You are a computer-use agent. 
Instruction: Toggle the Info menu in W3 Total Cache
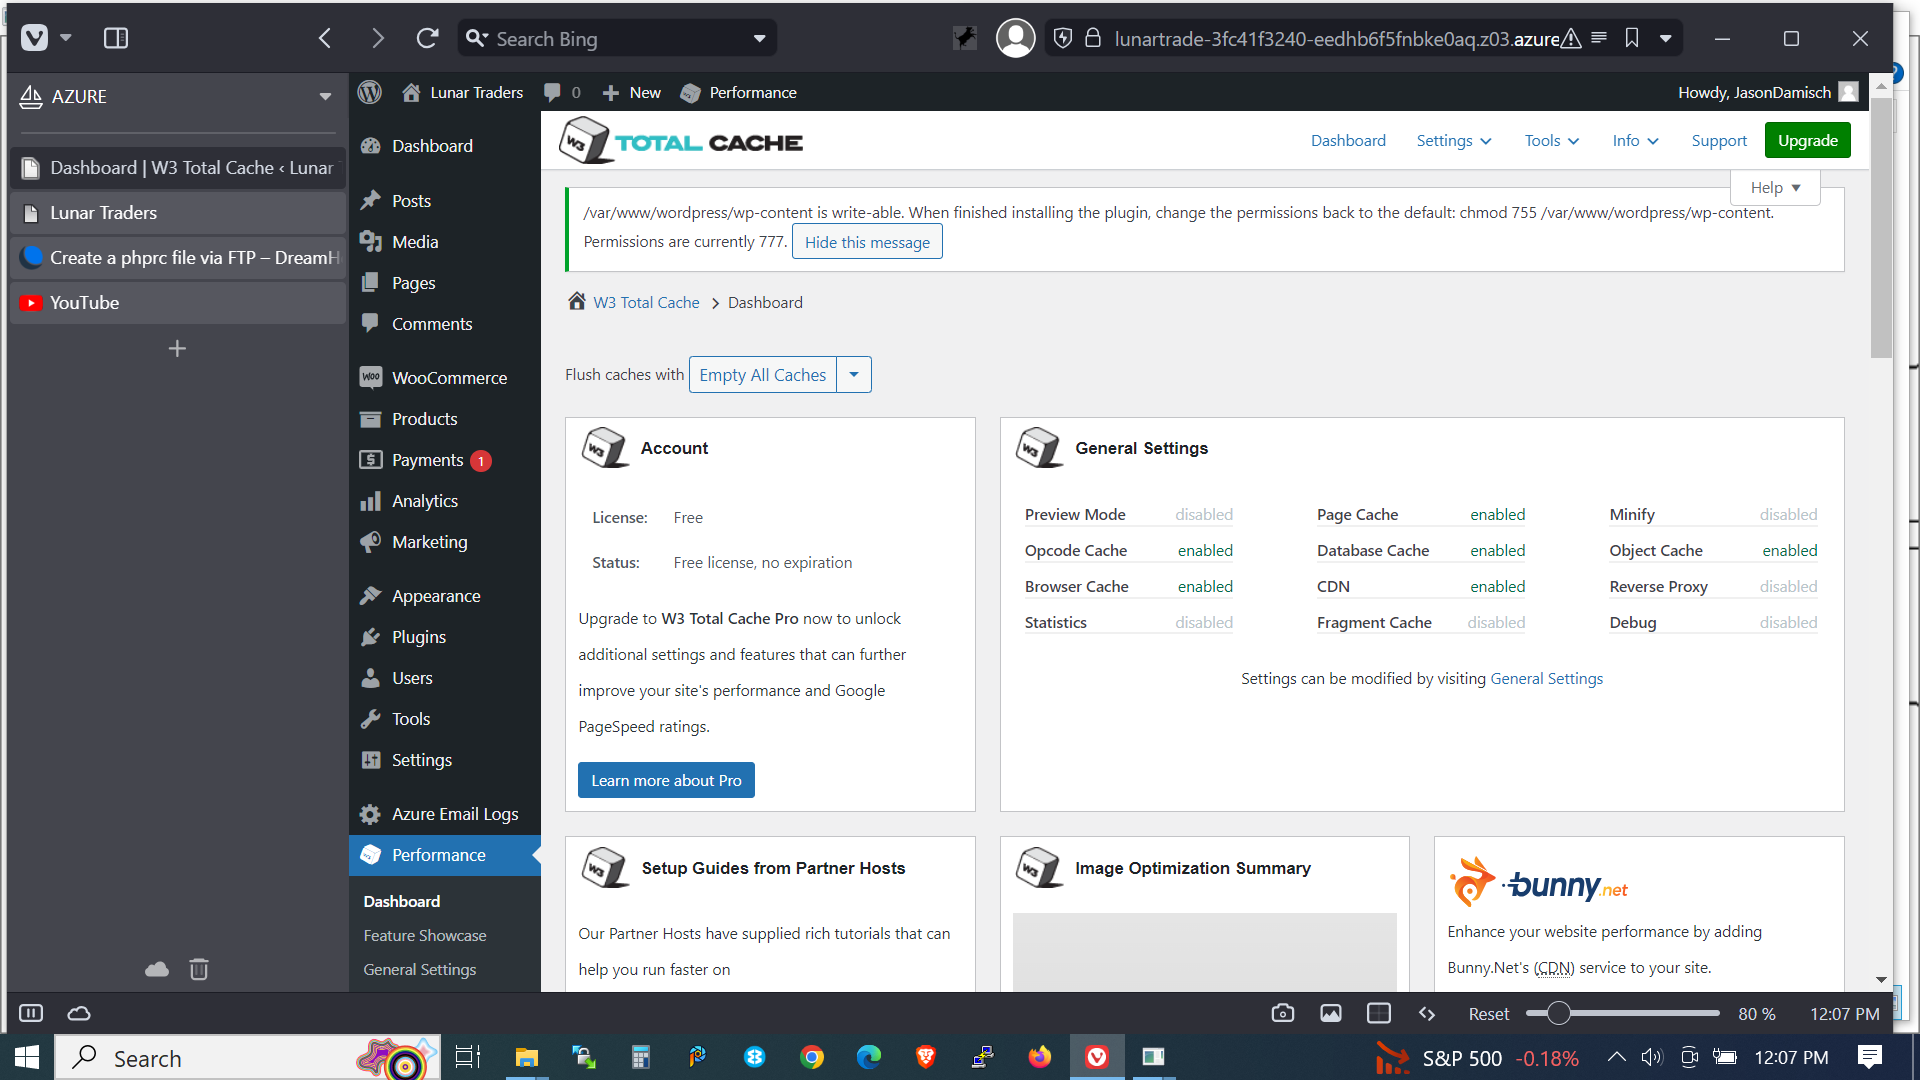1635,140
